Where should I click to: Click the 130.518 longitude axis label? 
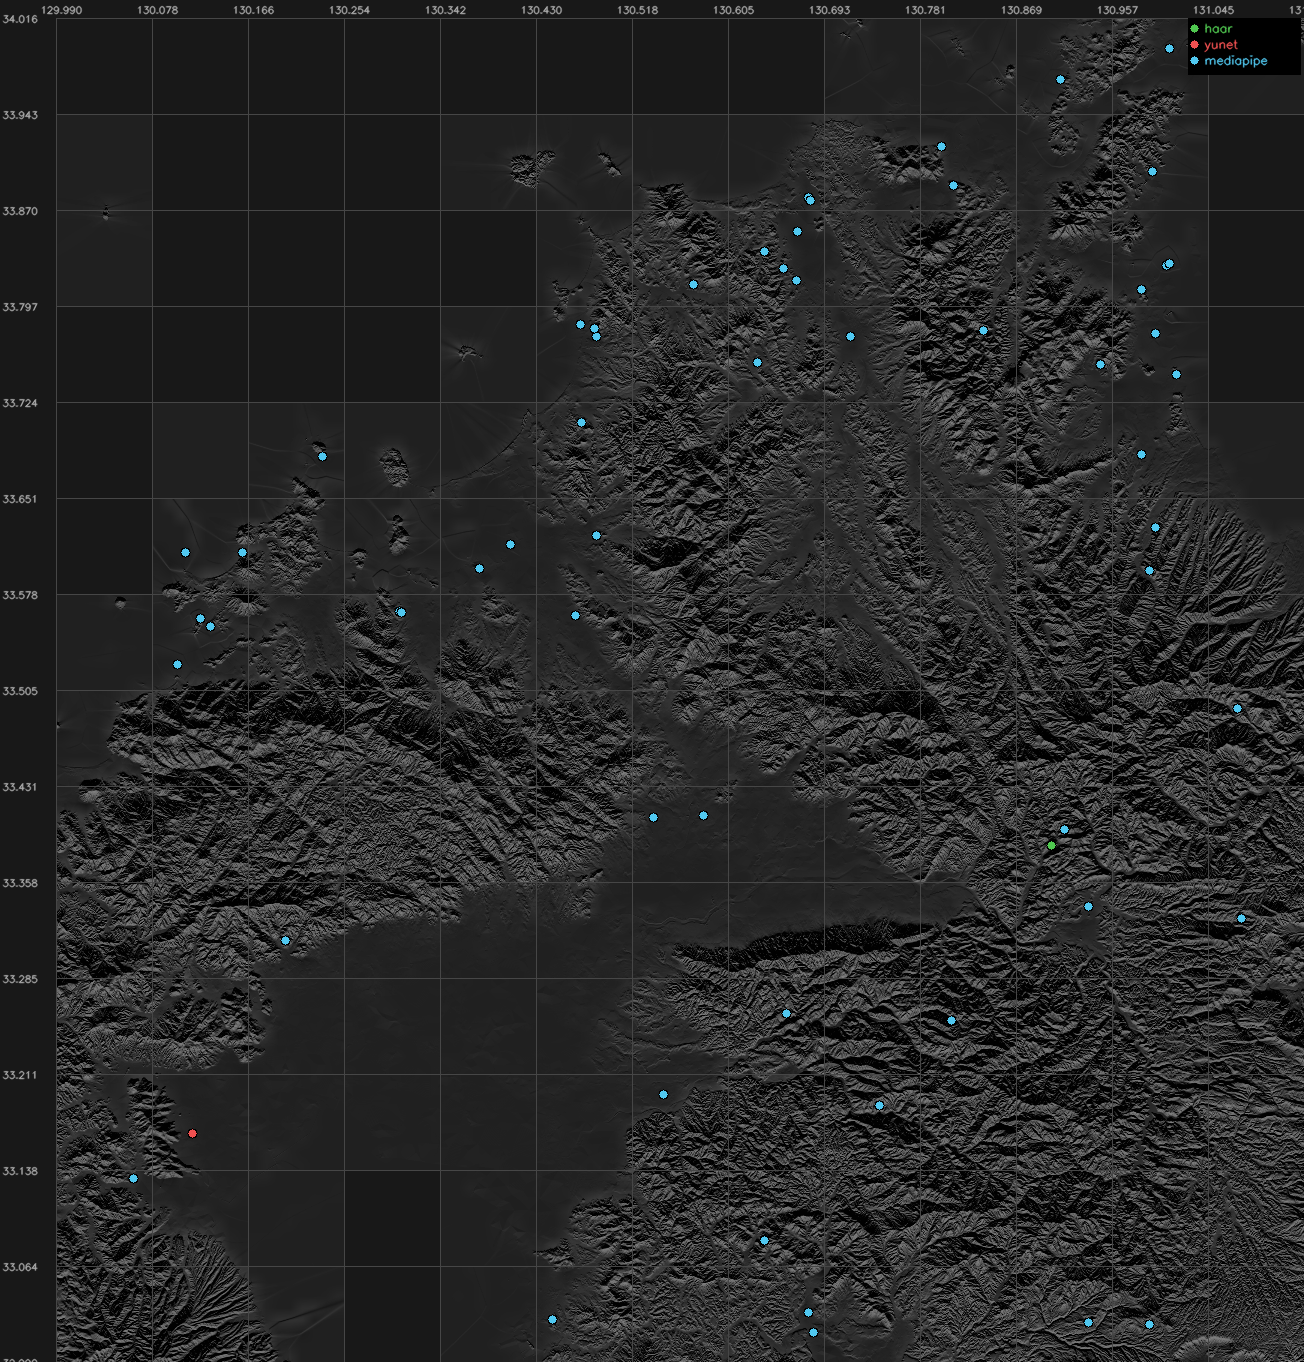tap(637, 10)
